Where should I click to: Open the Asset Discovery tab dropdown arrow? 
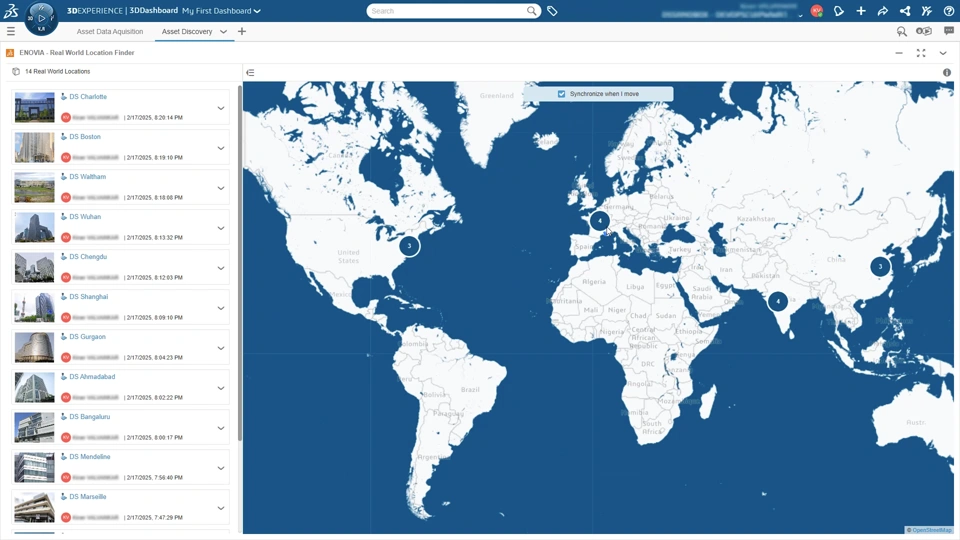(223, 31)
